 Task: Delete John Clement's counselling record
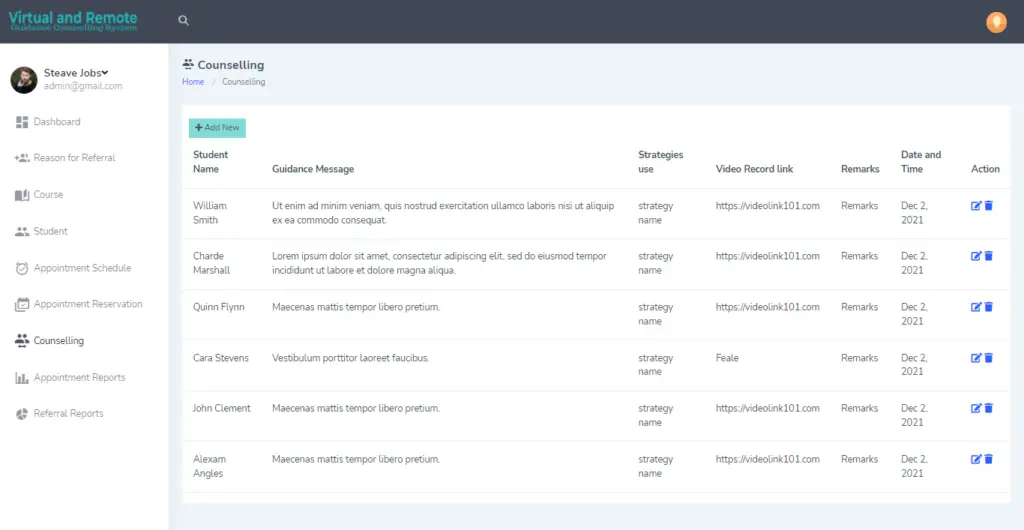(x=989, y=408)
